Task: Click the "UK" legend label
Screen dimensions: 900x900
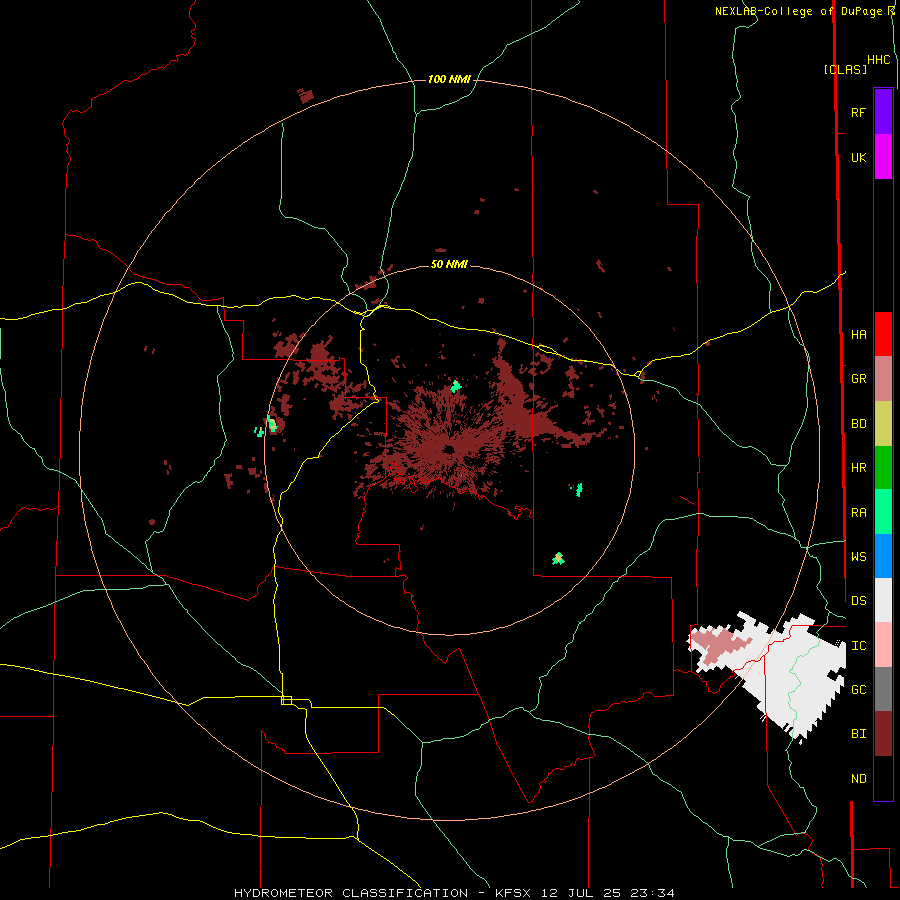Action: click(858, 158)
